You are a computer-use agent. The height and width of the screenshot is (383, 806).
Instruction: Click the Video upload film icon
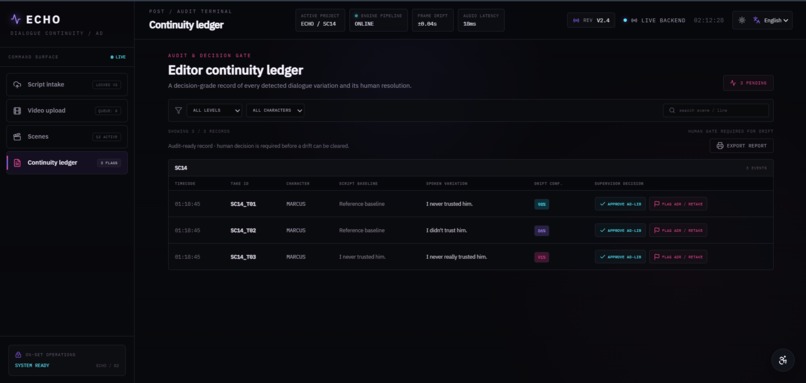pos(17,111)
